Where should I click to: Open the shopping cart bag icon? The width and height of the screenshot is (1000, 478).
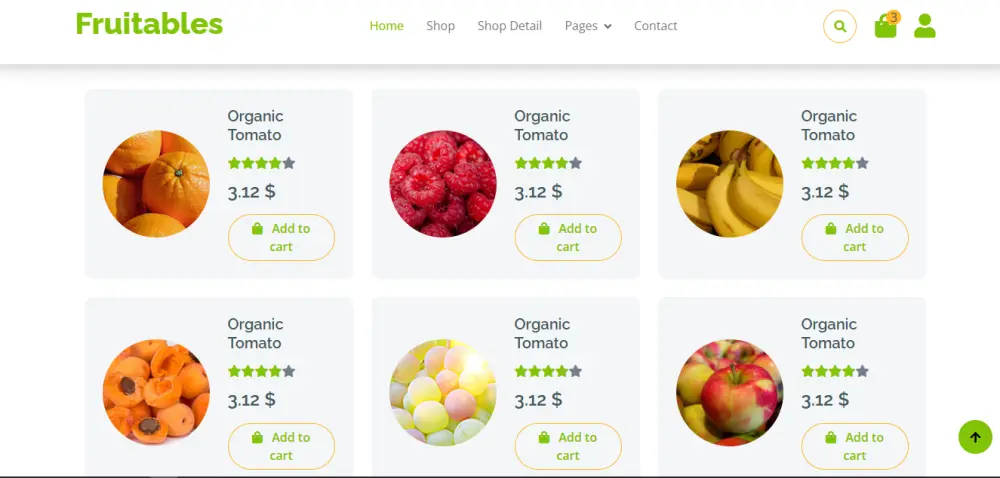[x=885, y=27]
